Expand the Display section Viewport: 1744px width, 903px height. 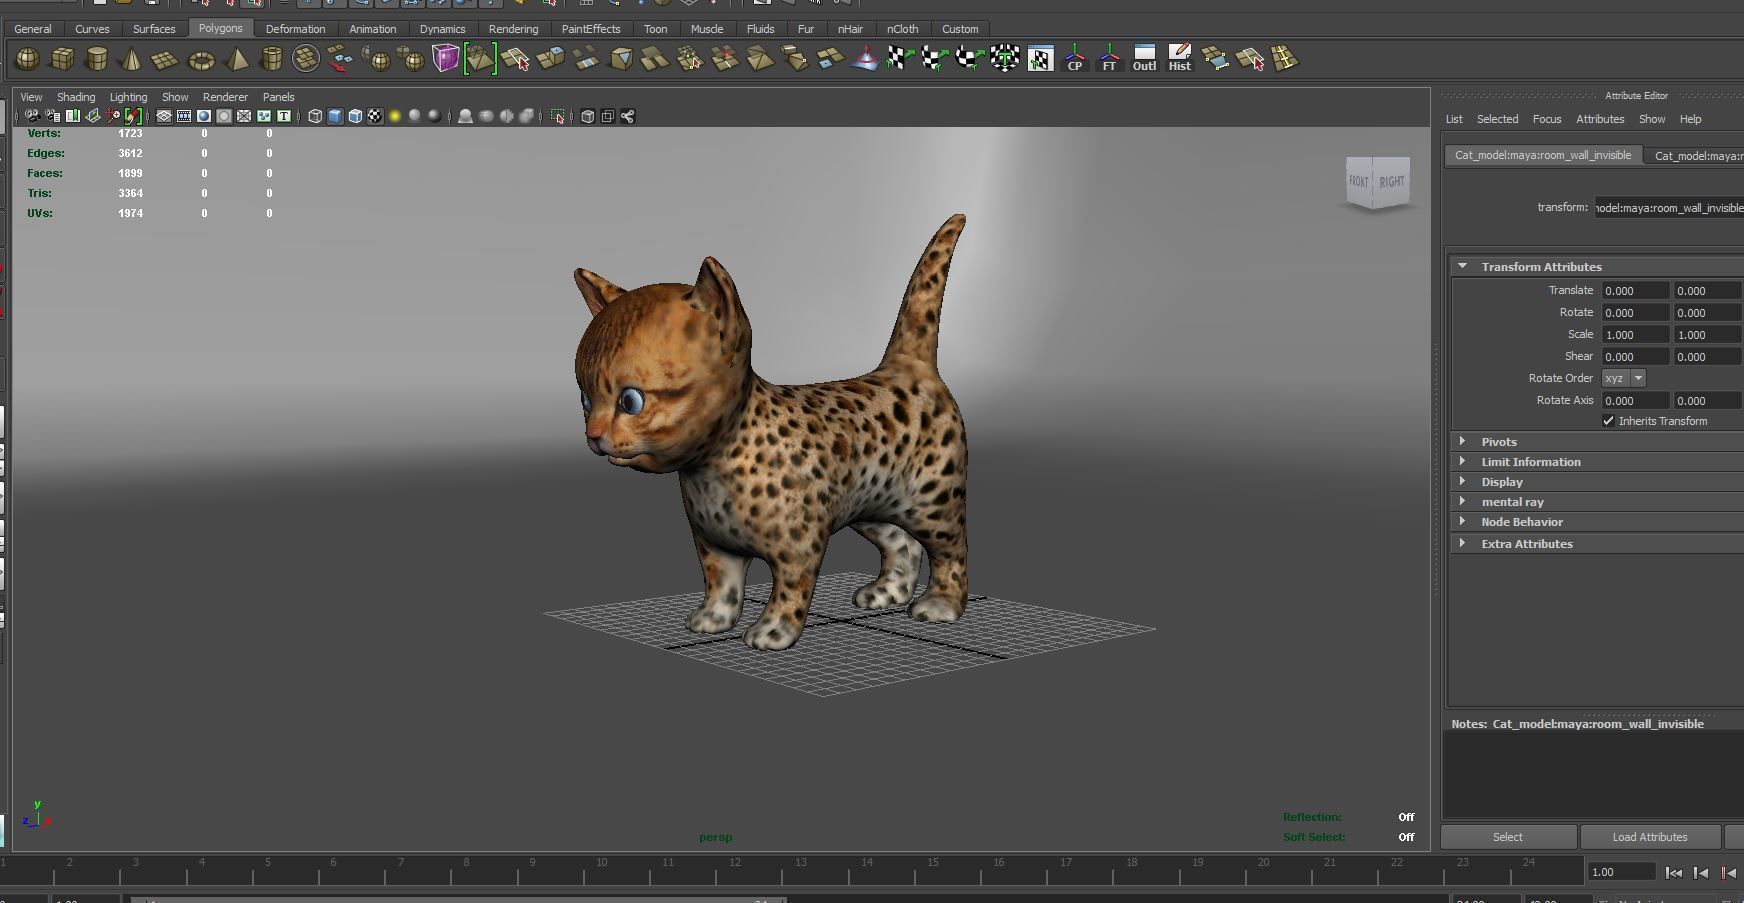tap(1462, 481)
